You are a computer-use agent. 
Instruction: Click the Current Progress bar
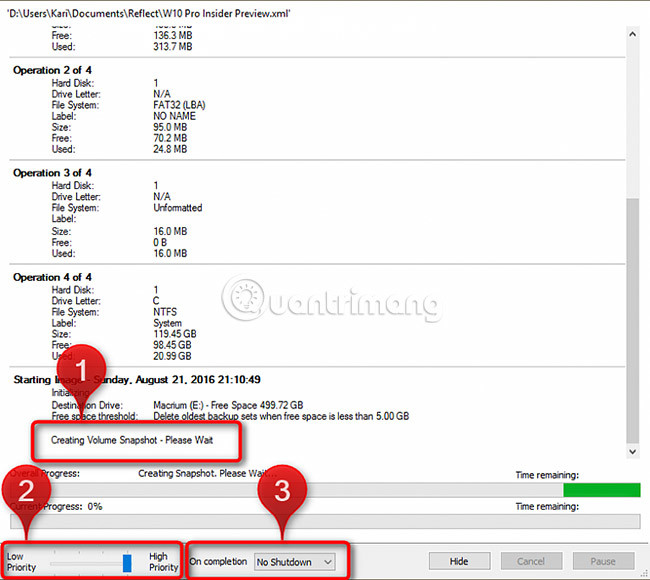click(x=325, y=521)
